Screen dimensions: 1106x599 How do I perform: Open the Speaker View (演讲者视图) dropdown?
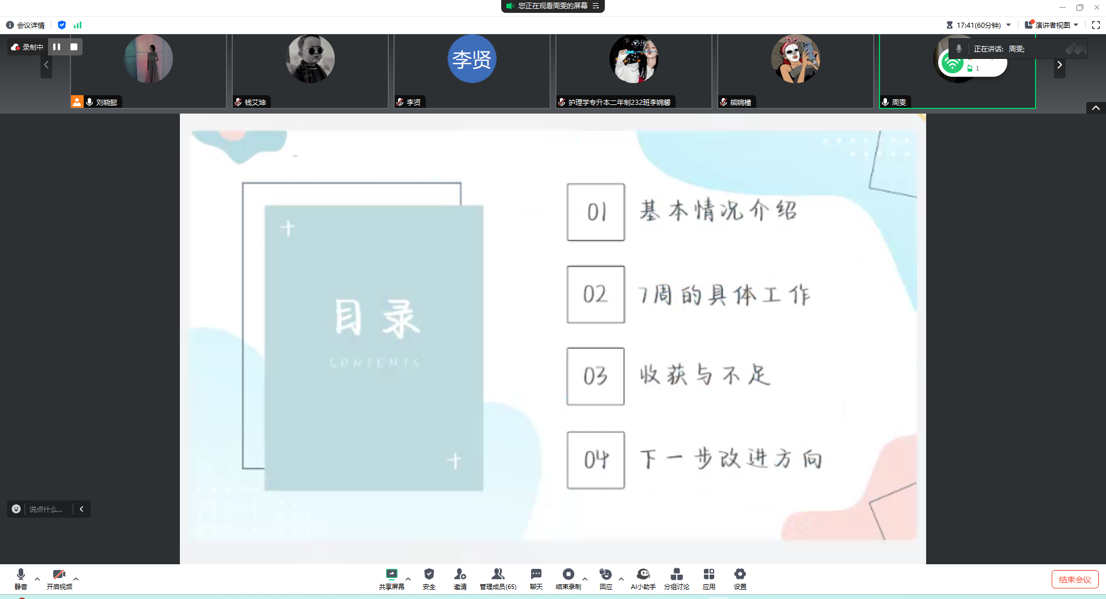tap(1052, 25)
